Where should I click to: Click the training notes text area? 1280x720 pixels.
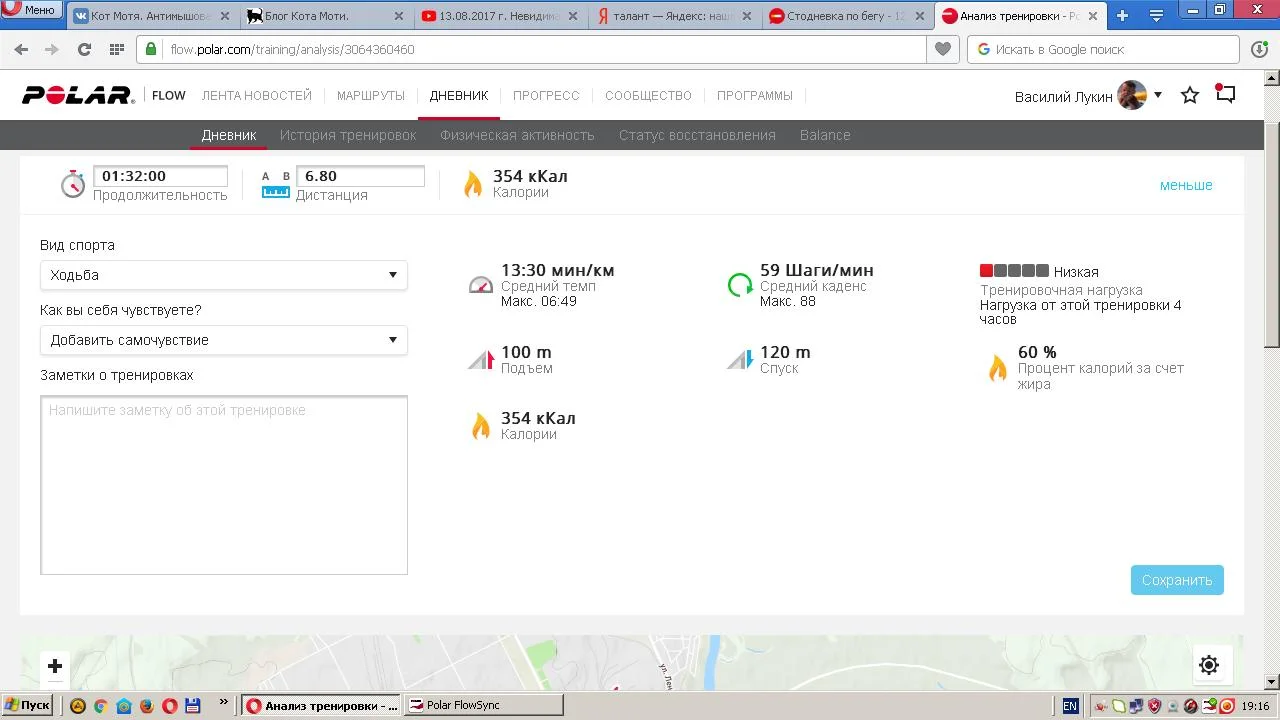(224, 485)
